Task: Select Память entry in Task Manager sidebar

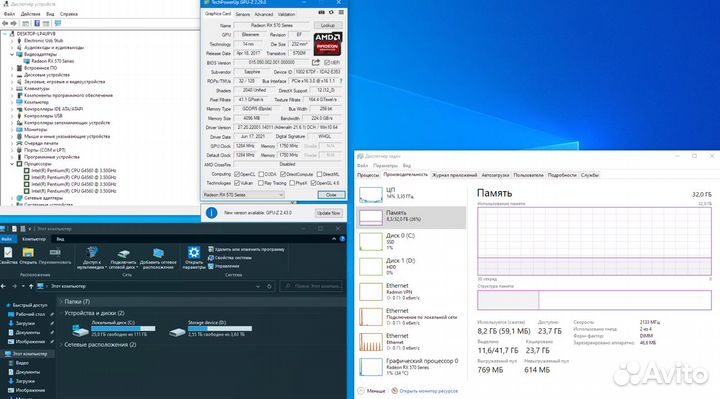Action: click(x=411, y=217)
